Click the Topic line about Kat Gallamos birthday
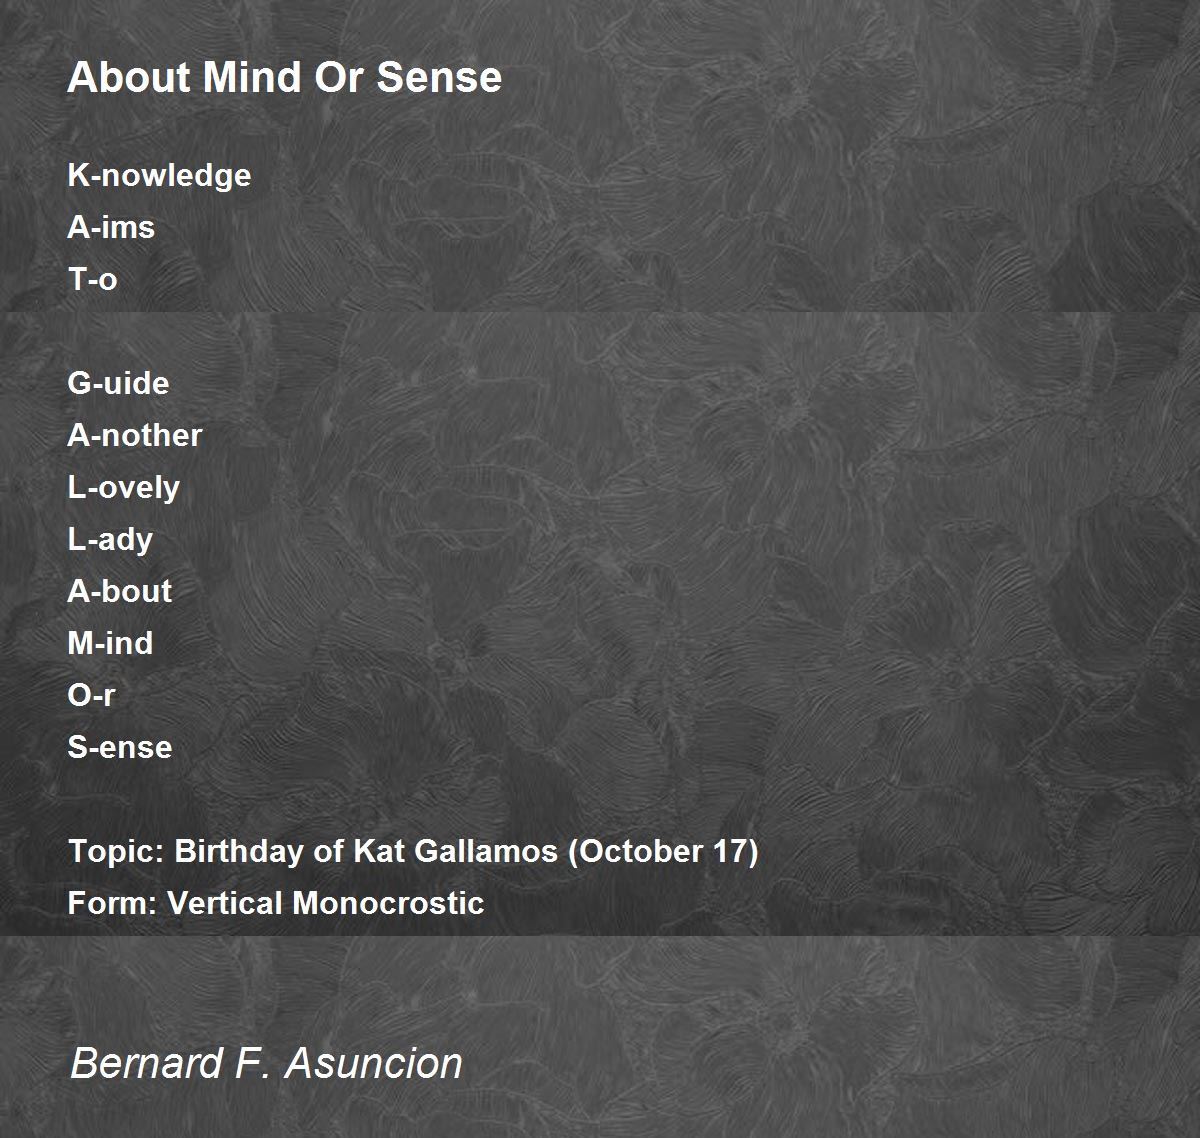This screenshot has width=1200, height=1138. pyautogui.click(x=413, y=851)
